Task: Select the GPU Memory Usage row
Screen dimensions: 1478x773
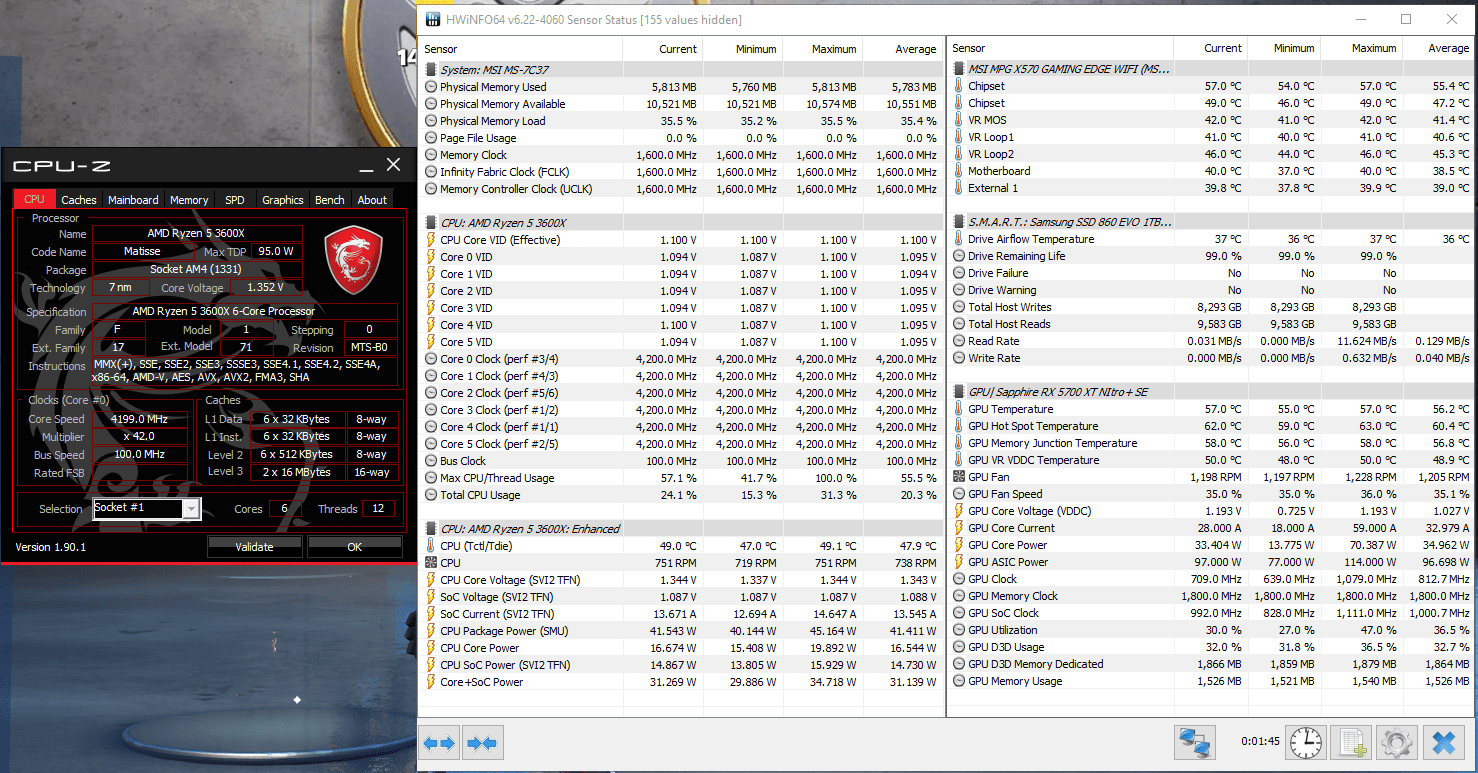Action: (x=1212, y=681)
